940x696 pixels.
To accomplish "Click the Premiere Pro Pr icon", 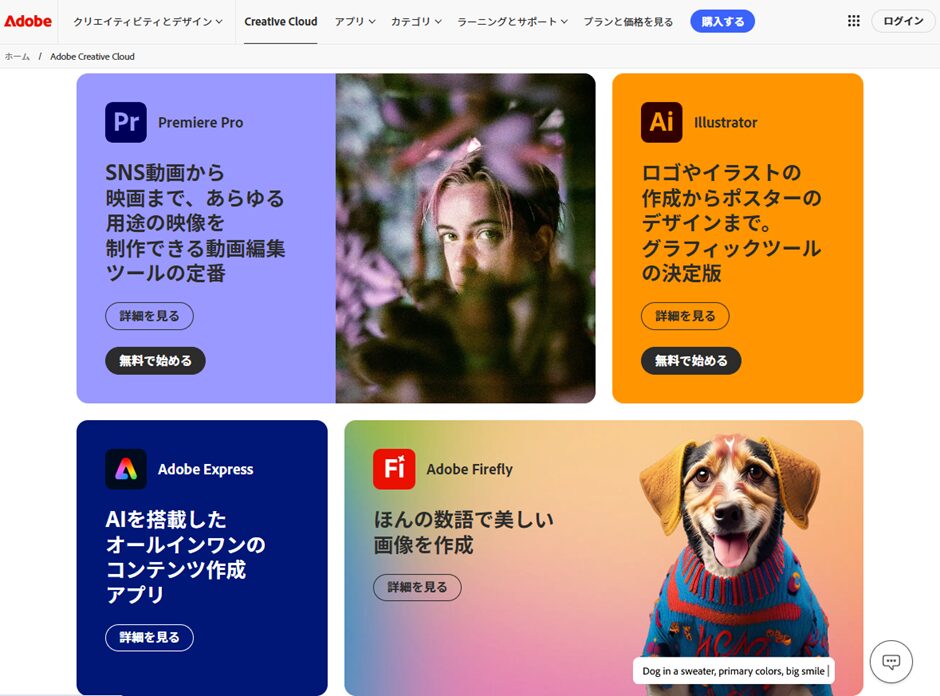I will (126, 122).
